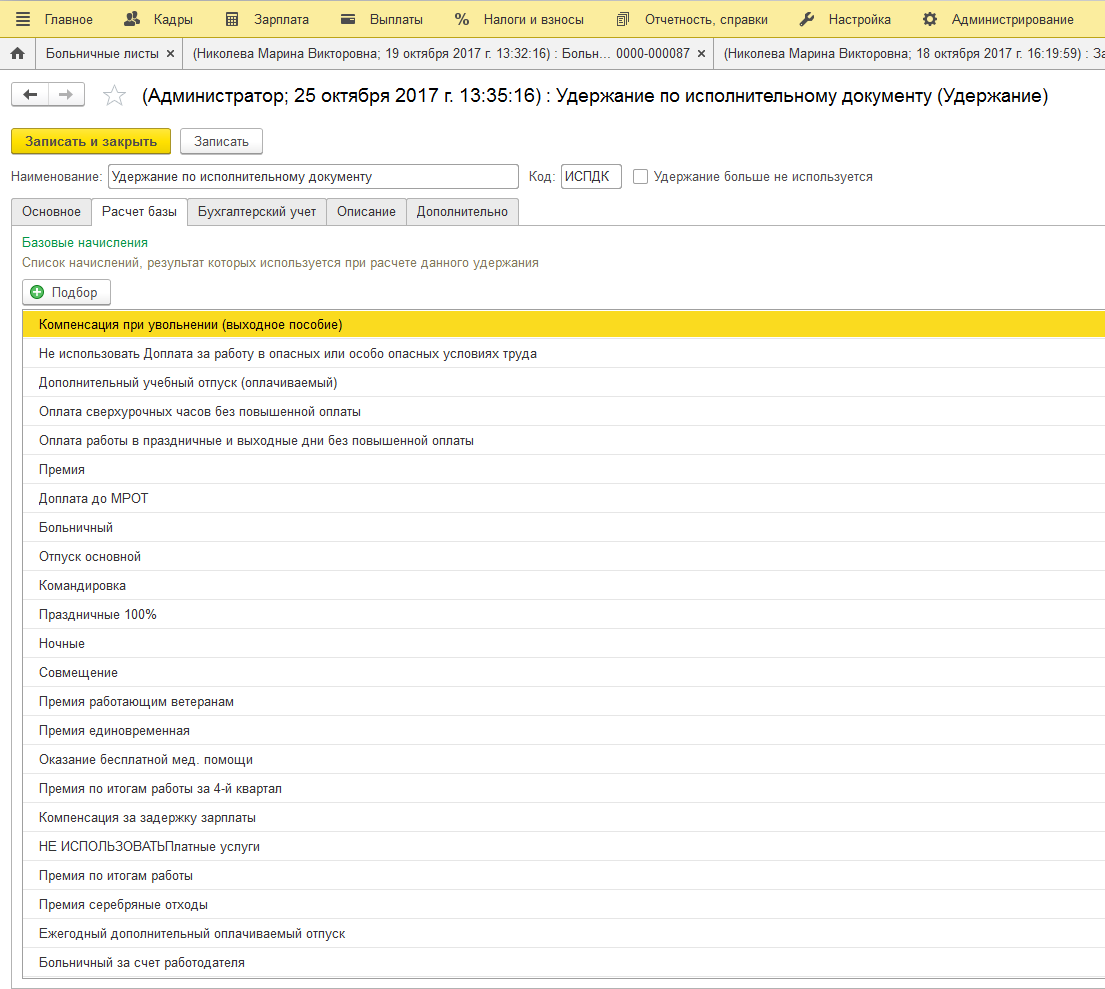Close the Больничные листы tab
Image resolution: width=1105 pixels, height=989 pixels.
[170, 54]
